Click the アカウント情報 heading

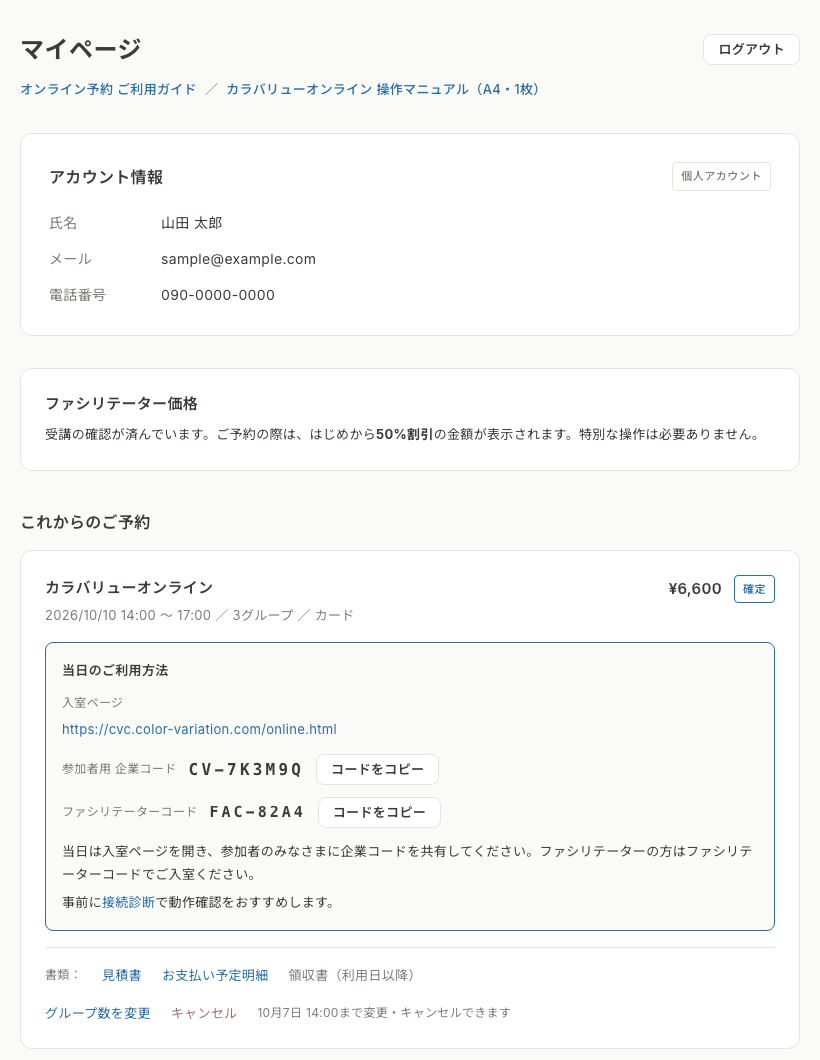106,177
